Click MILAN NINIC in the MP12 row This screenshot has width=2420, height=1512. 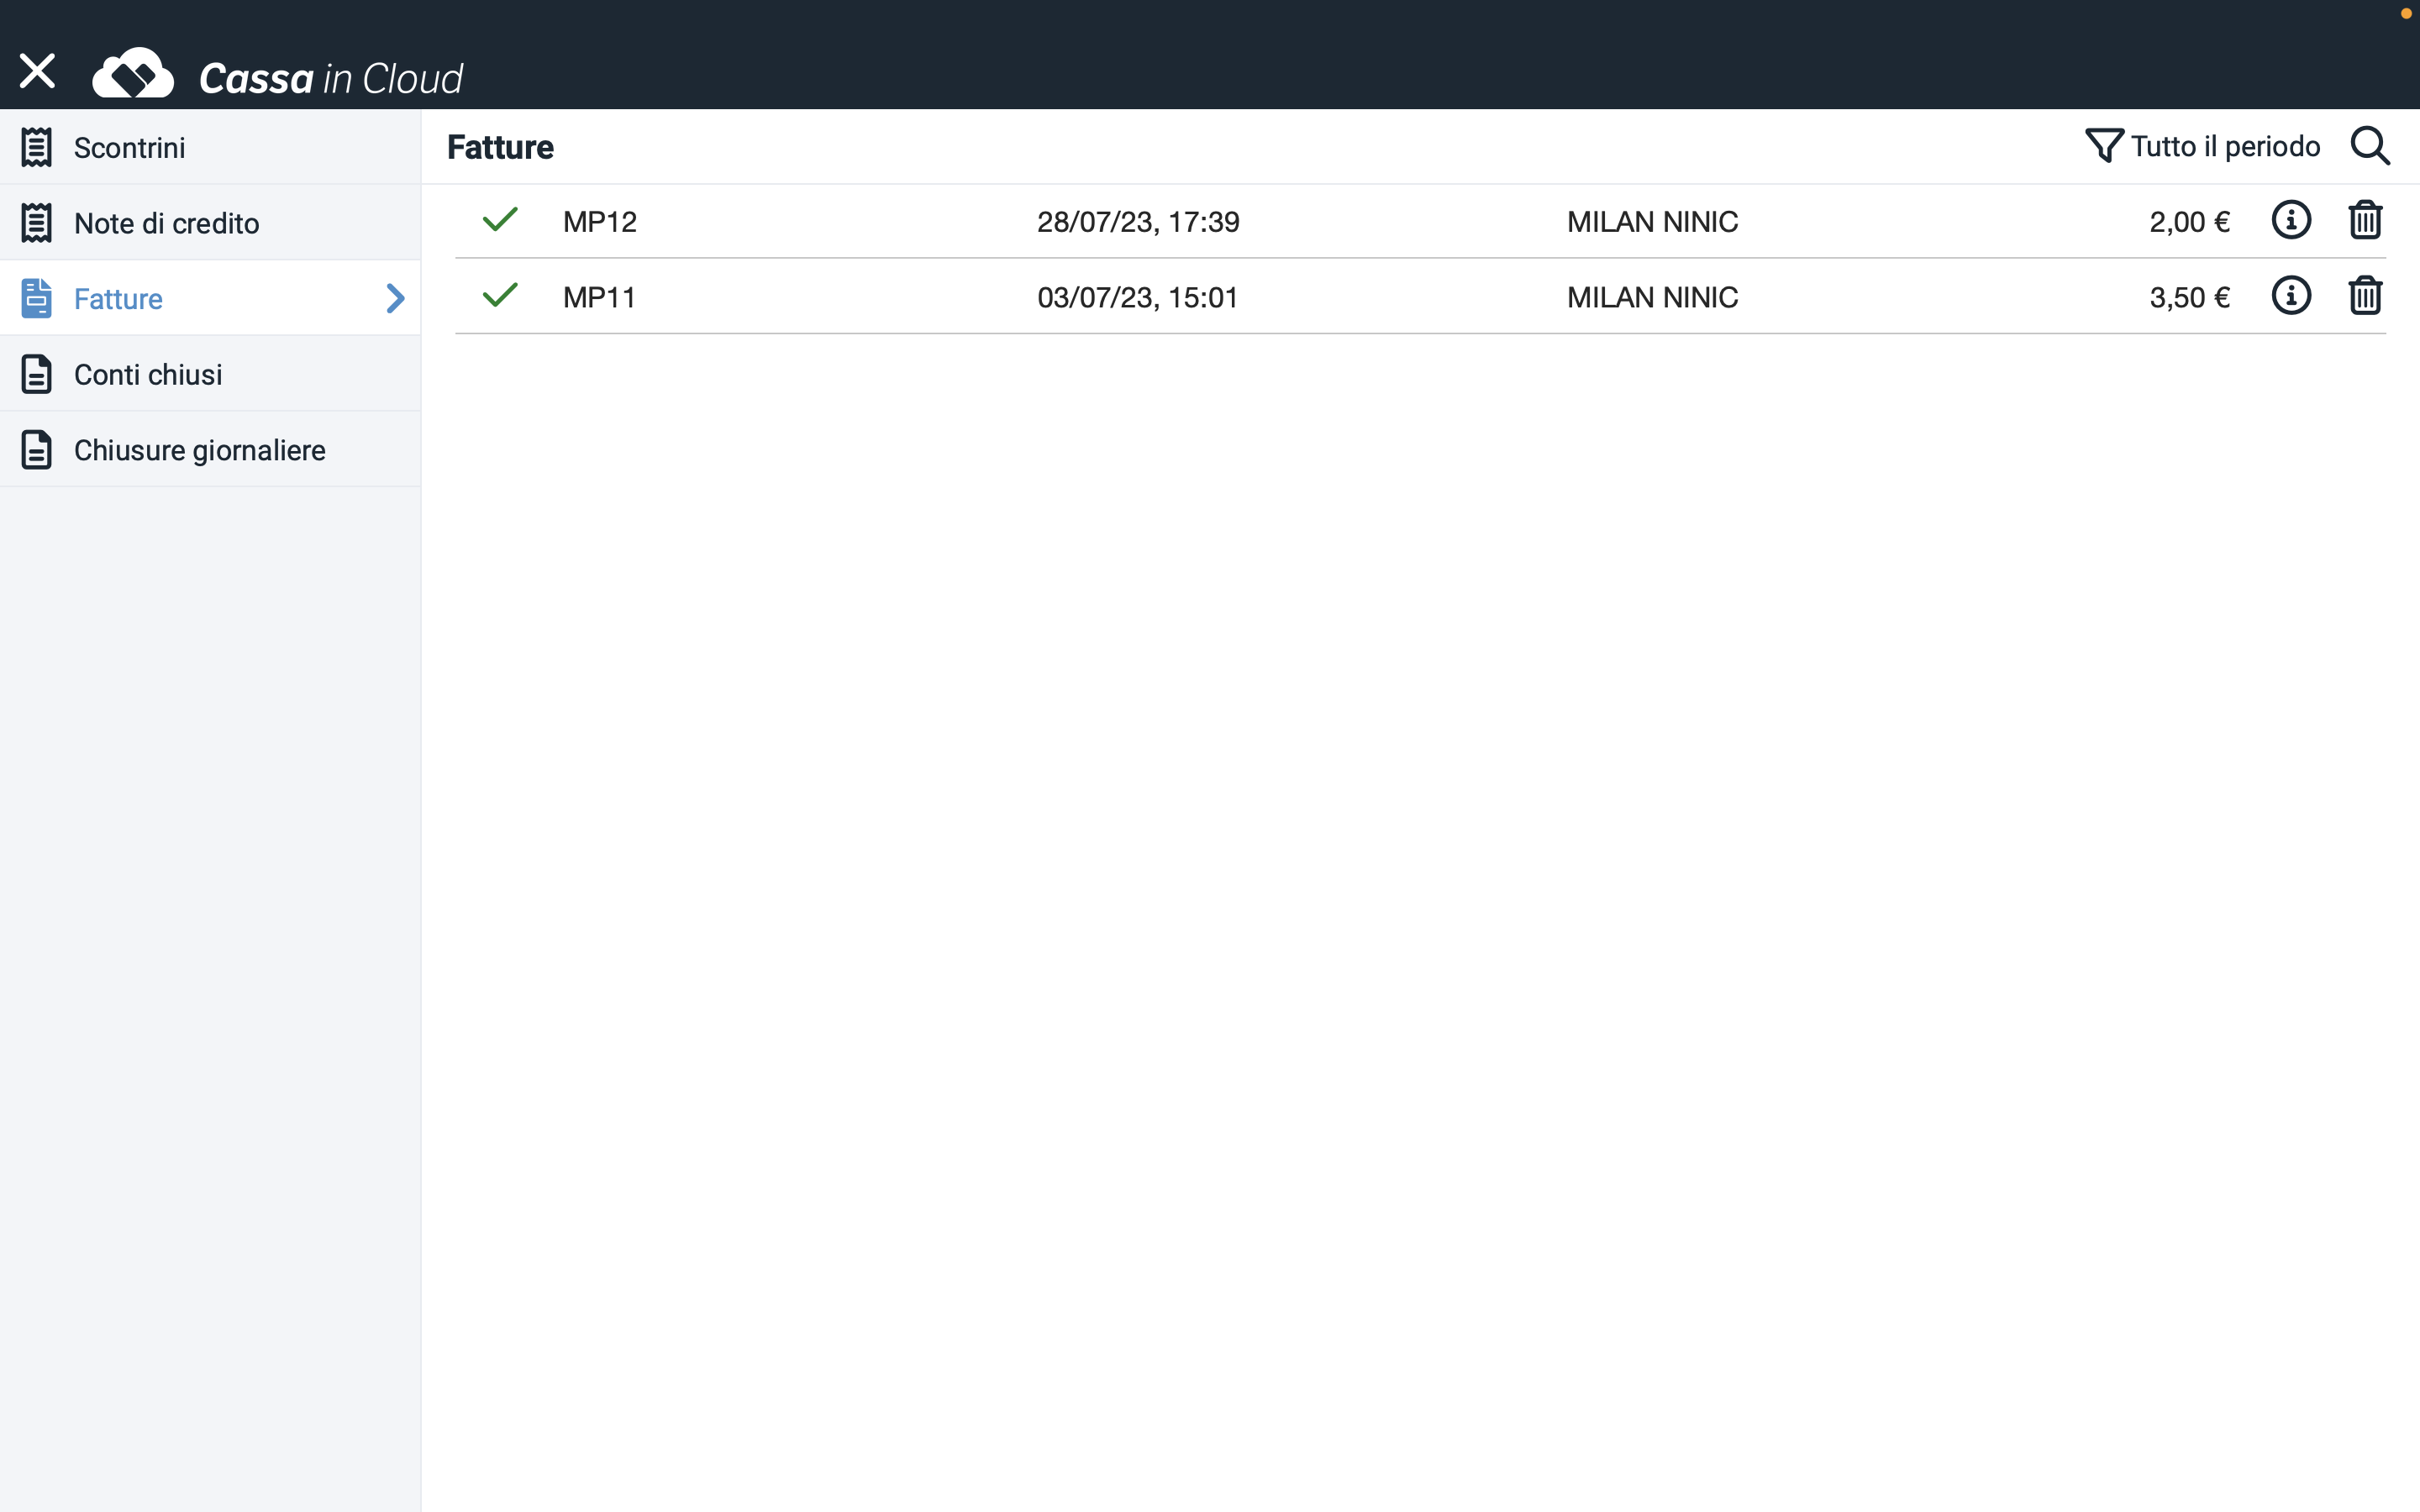point(1652,222)
